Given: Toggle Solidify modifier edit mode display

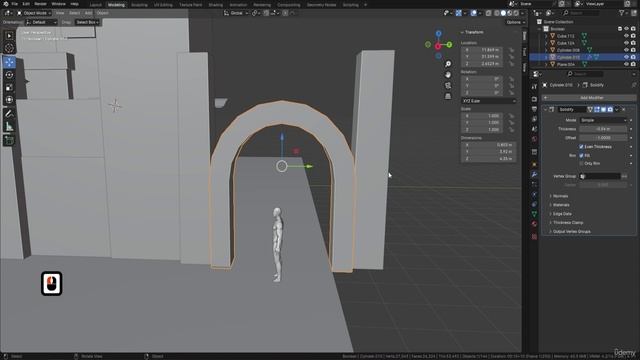Looking at the screenshot, I should [x=597, y=109].
